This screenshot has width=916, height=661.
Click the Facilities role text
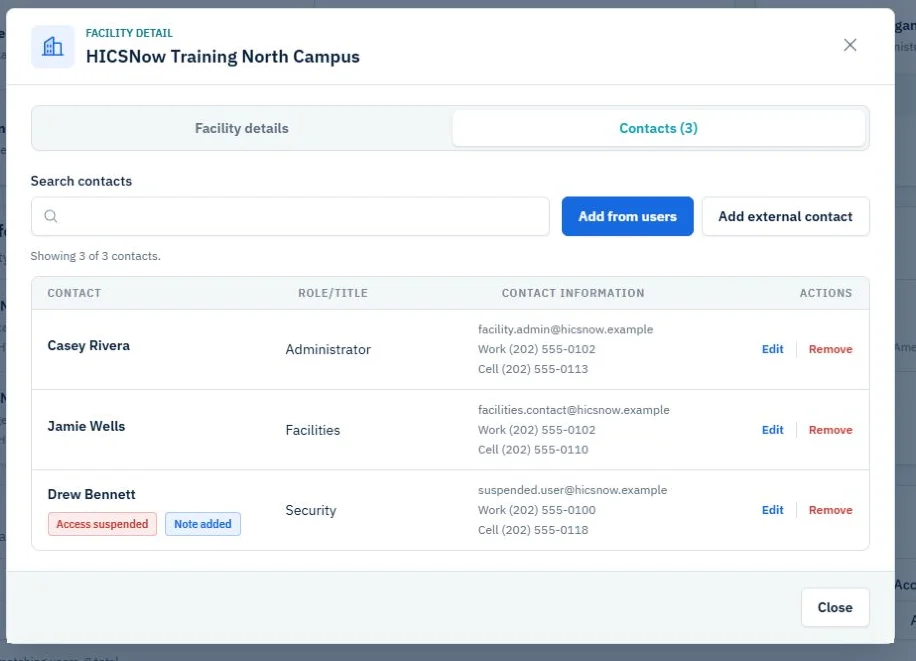(x=313, y=430)
